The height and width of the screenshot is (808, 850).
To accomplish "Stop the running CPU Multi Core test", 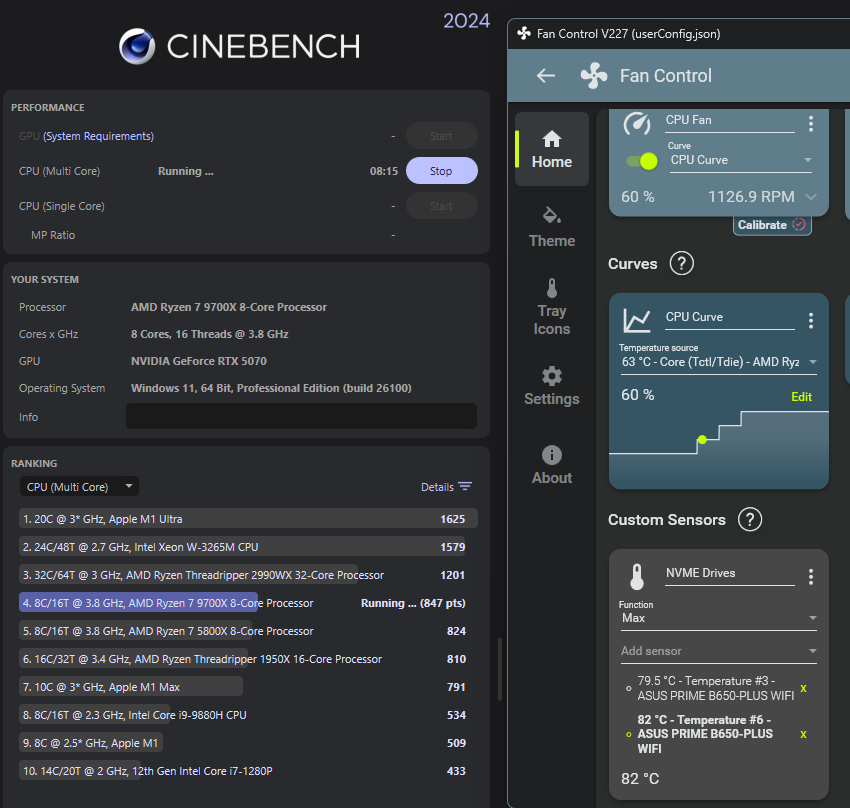I will (x=441, y=171).
